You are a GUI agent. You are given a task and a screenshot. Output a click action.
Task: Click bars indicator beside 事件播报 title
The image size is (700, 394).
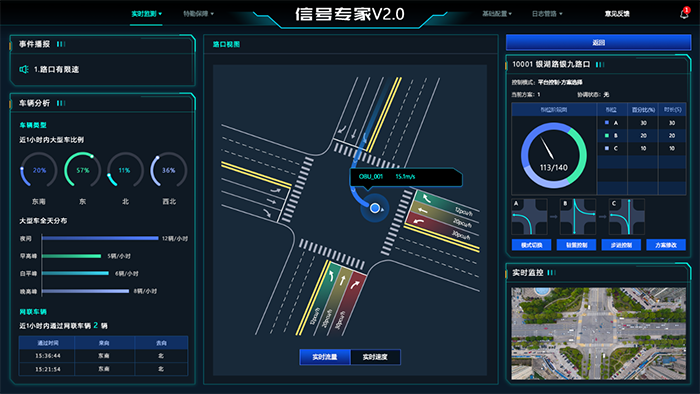61,44
